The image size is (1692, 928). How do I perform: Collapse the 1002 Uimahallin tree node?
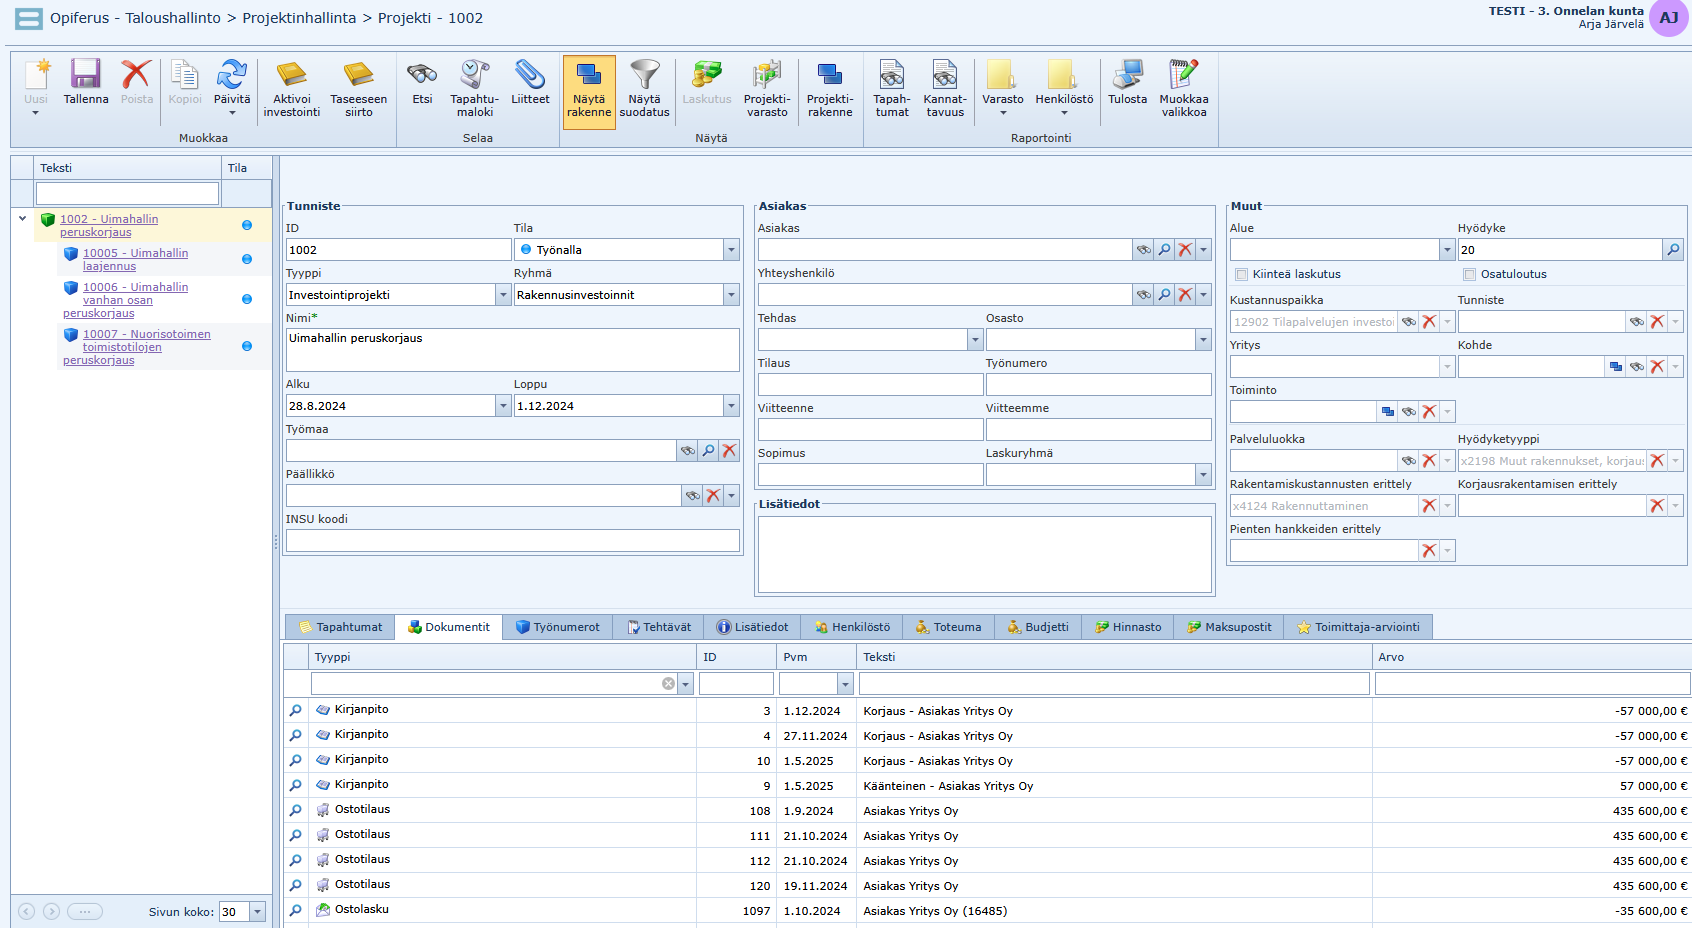22,219
